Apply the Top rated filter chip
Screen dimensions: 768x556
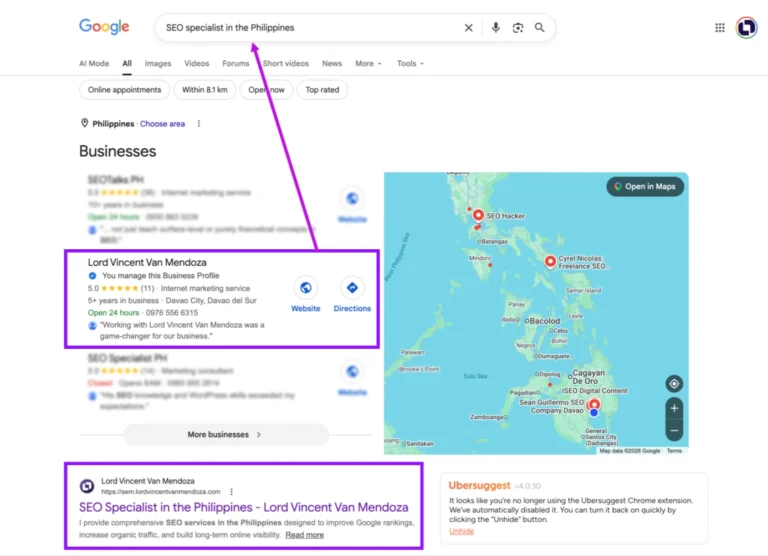coord(322,90)
